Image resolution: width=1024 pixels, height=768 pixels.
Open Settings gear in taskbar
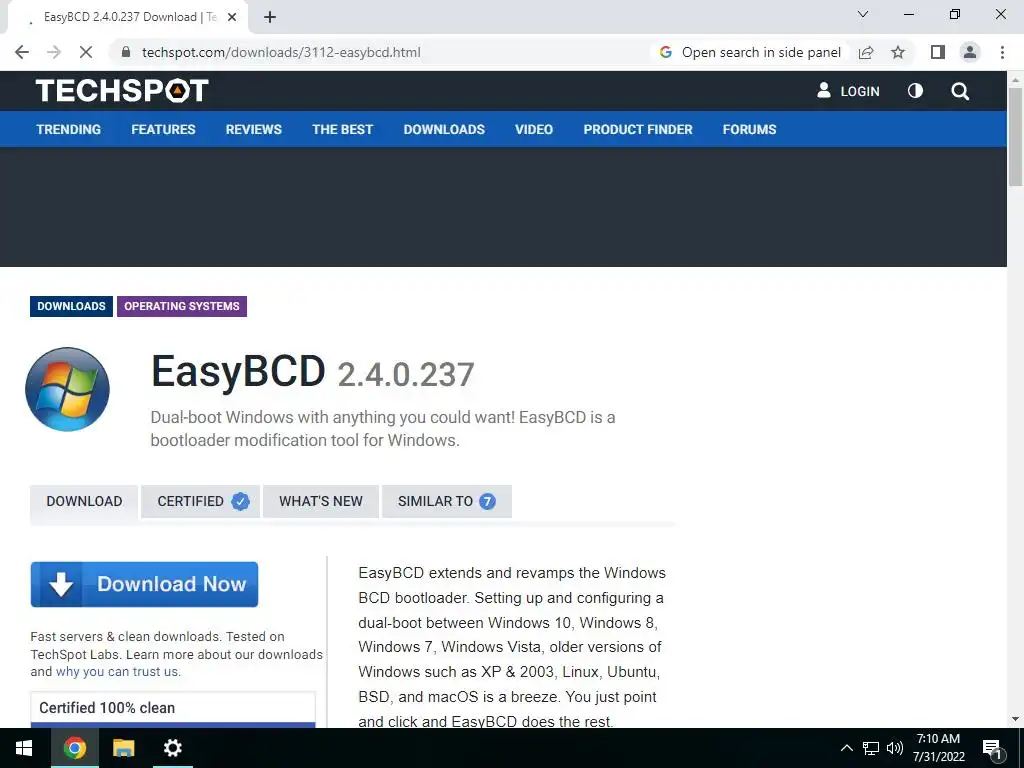[x=172, y=748]
